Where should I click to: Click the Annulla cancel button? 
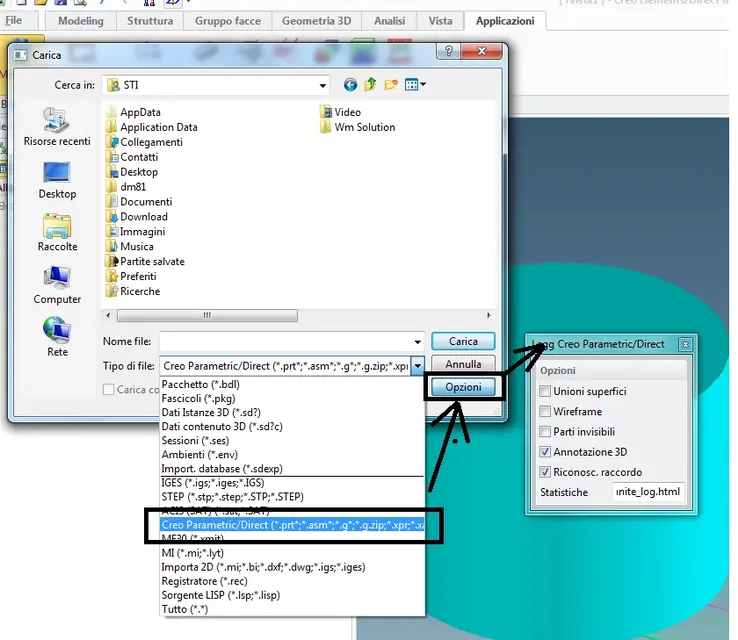tap(463, 364)
